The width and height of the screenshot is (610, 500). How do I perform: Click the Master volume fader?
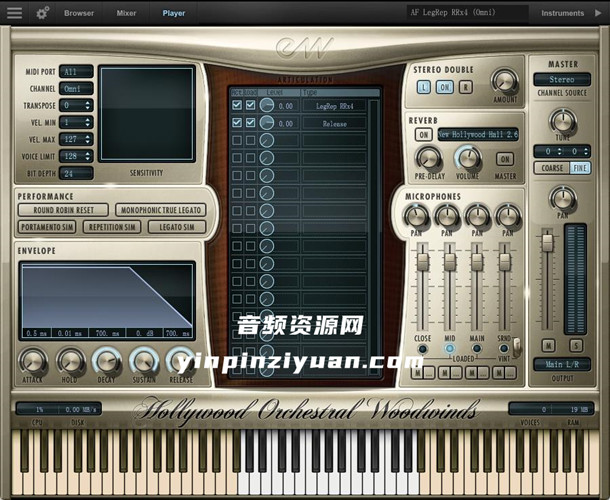click(547, 242)
